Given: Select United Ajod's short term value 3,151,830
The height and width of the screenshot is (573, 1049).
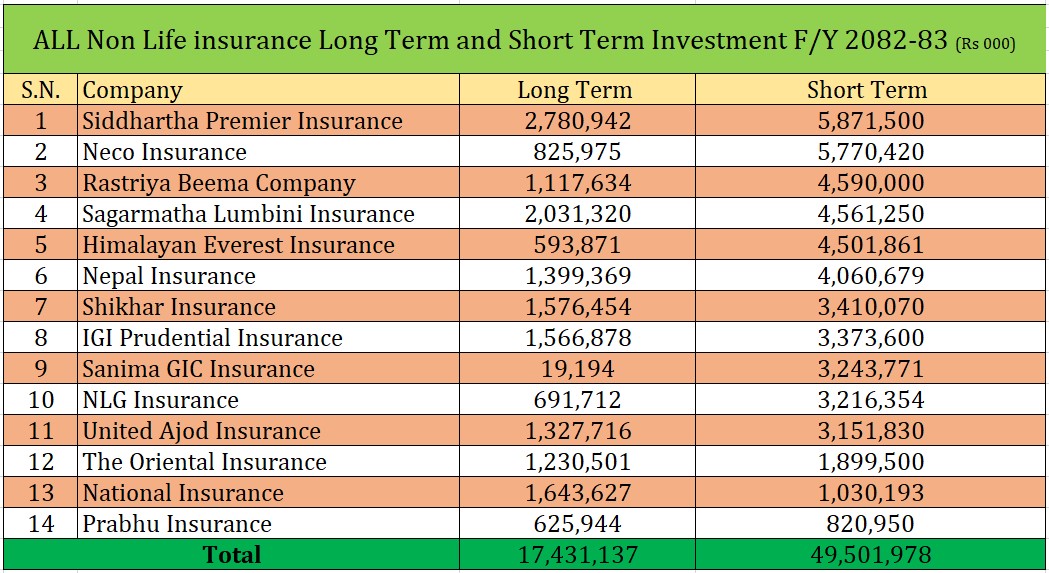Looking at the screenshot, I should click(866, 431).
